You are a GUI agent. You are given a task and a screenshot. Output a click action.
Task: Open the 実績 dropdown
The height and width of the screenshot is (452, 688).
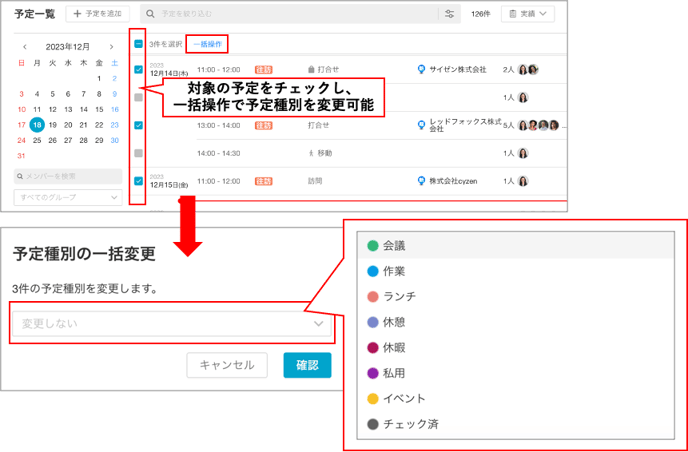click(528, 14)
